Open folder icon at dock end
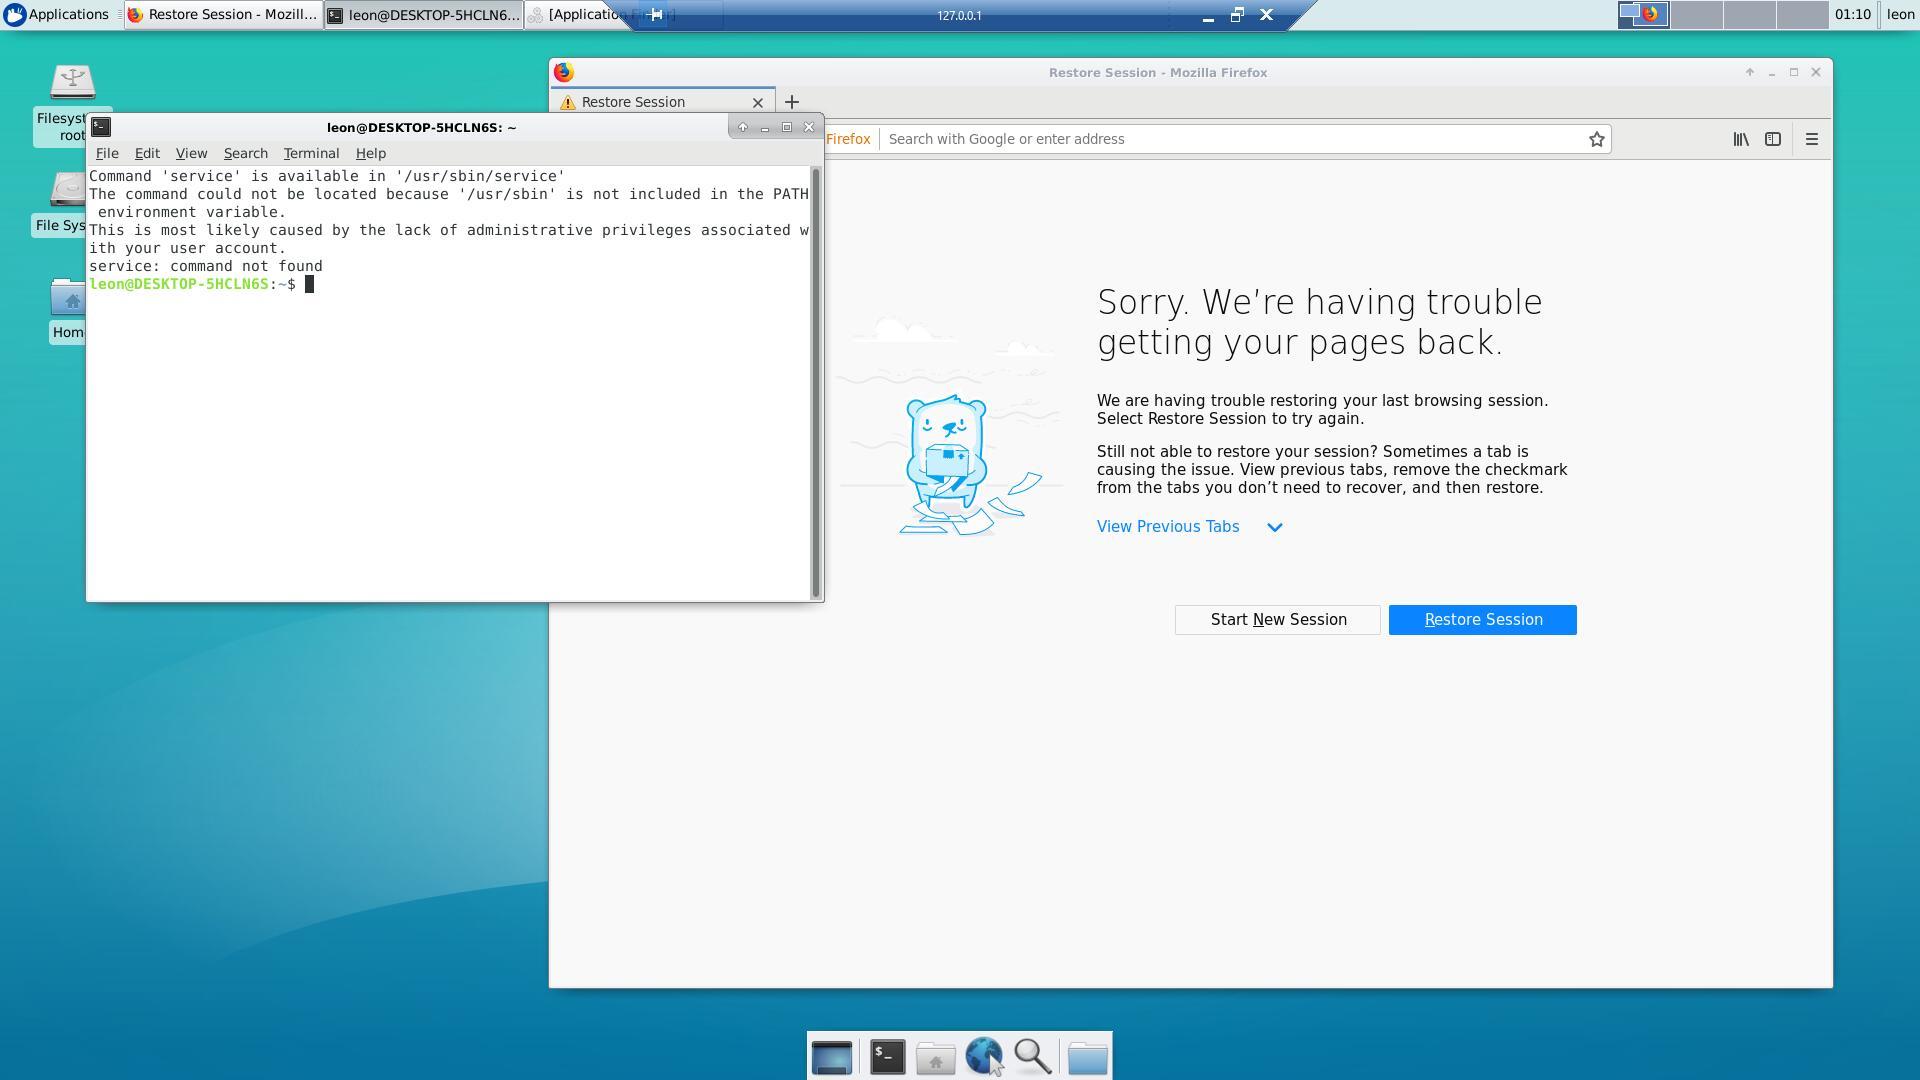 point(1087,1057)
